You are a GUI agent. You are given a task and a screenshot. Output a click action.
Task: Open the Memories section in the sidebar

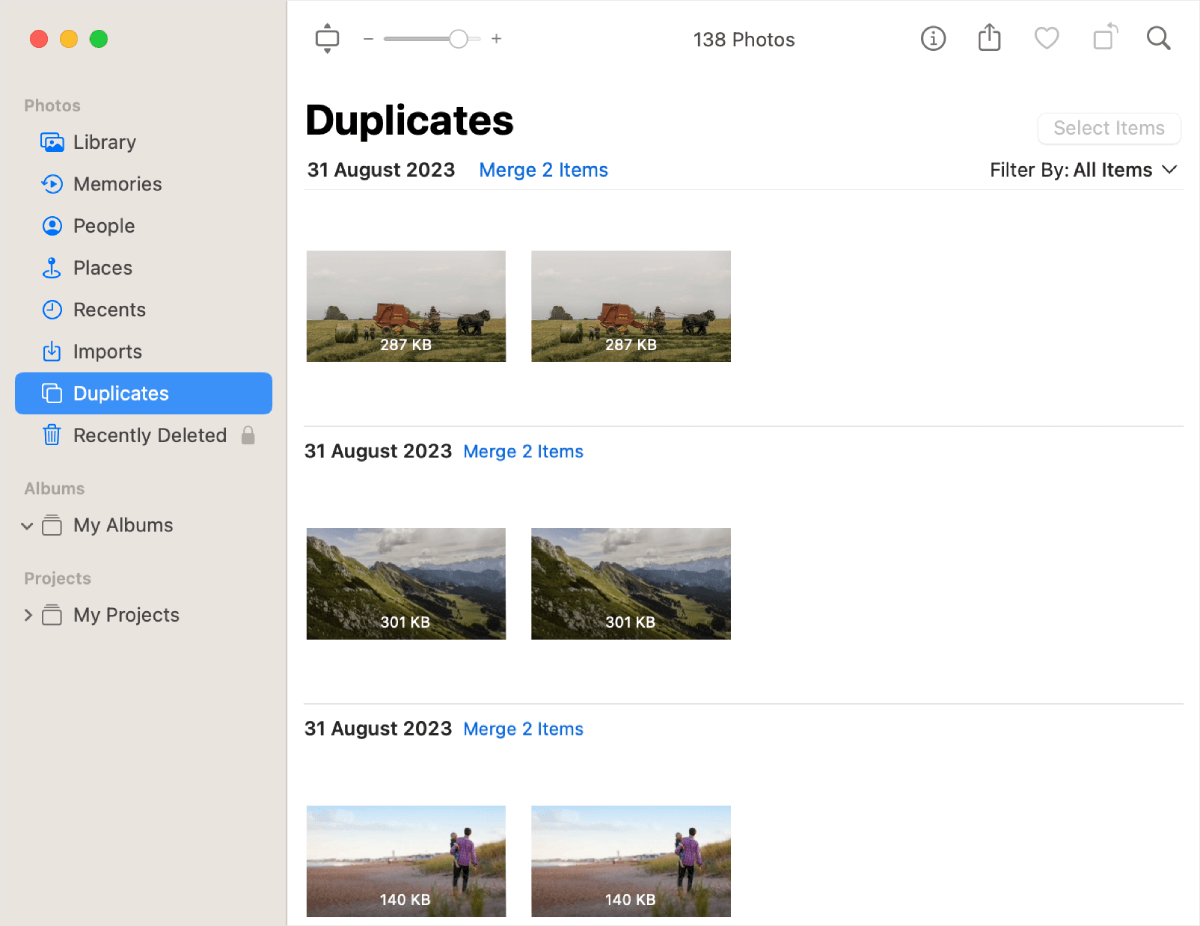coord(117,183)
